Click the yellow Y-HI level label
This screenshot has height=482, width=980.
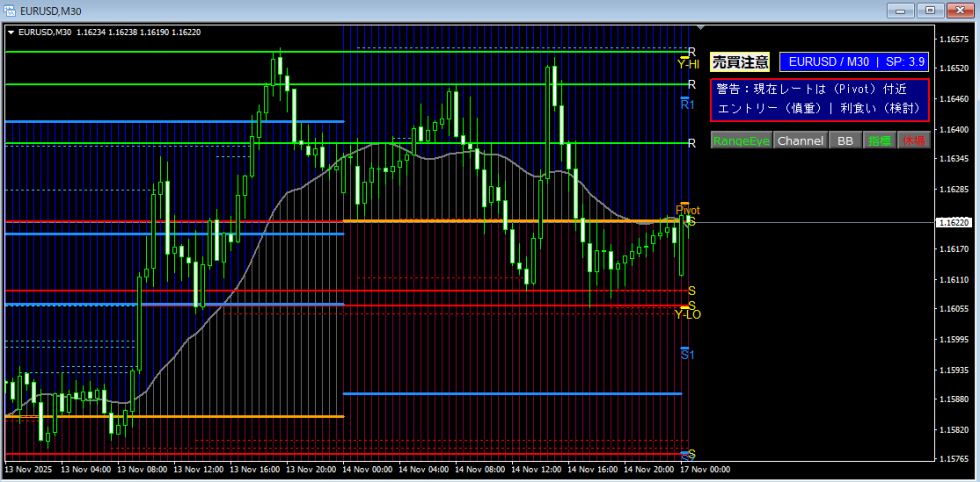pos(687,63)
